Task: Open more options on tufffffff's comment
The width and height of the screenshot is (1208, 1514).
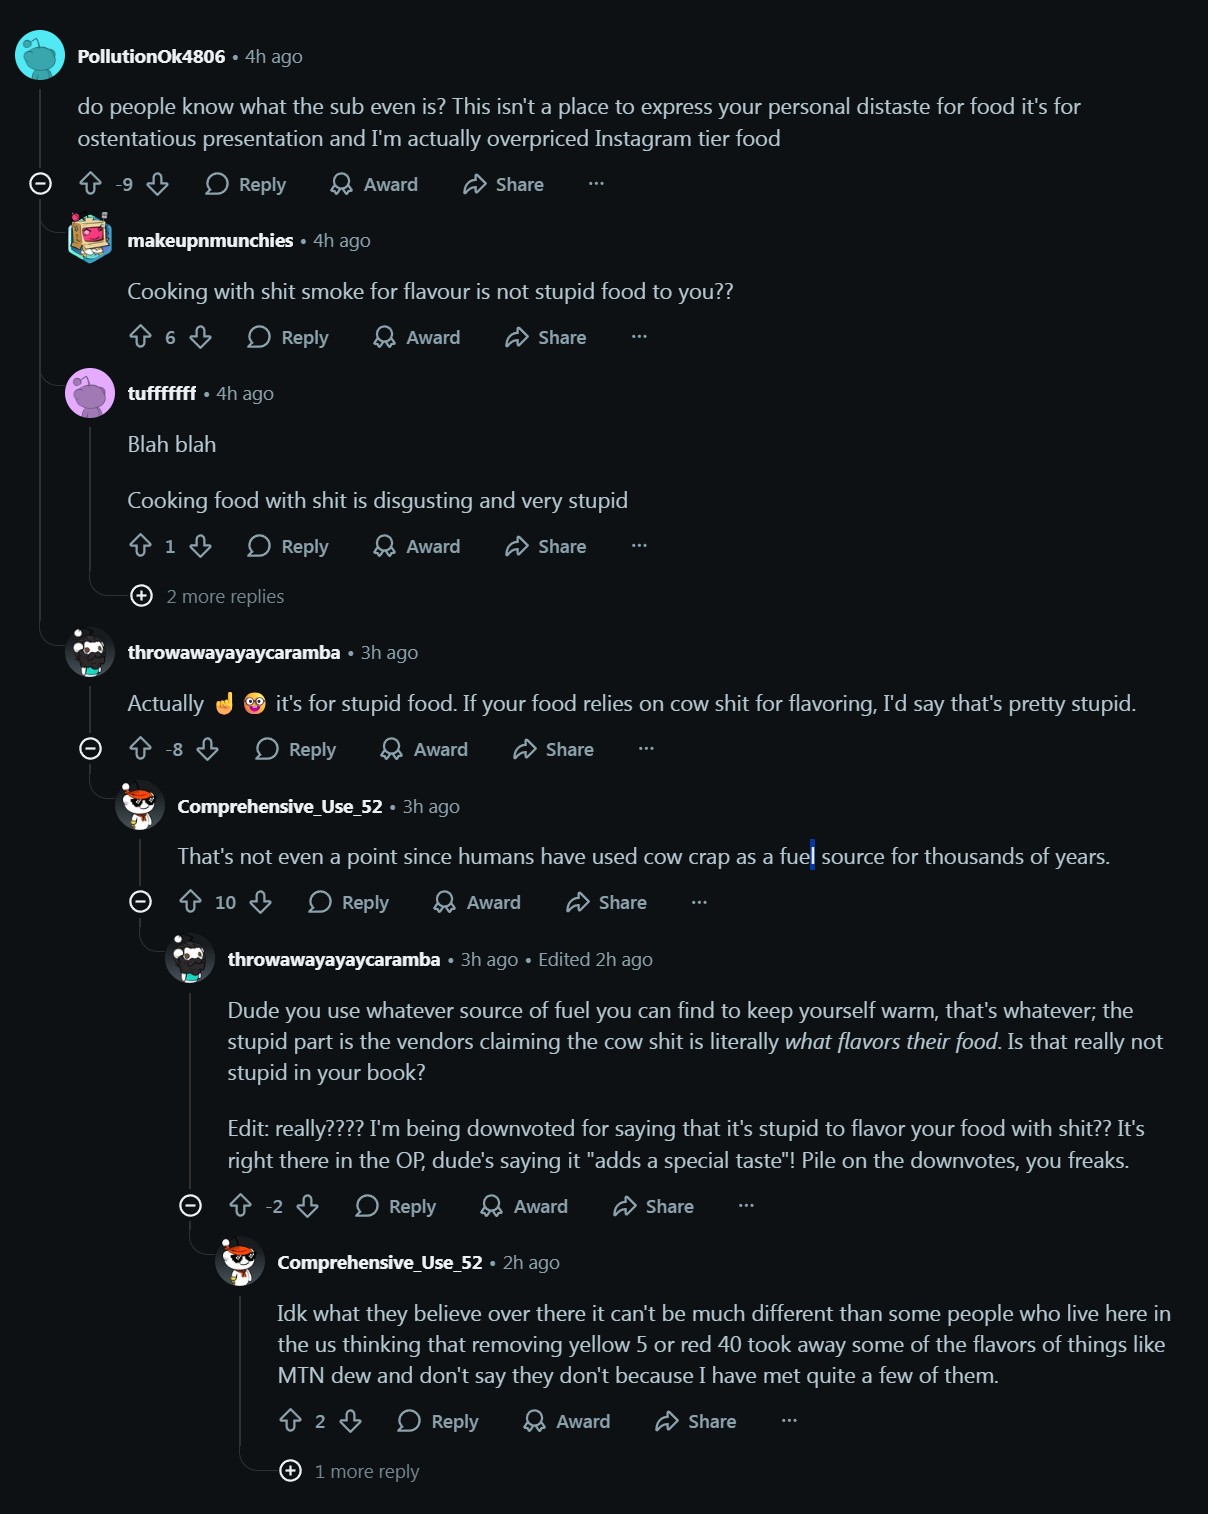Action: [639, 546]
